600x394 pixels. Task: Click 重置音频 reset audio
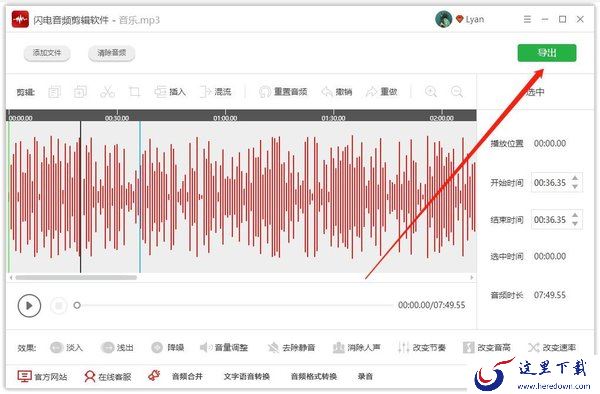[x=283, y=92]
